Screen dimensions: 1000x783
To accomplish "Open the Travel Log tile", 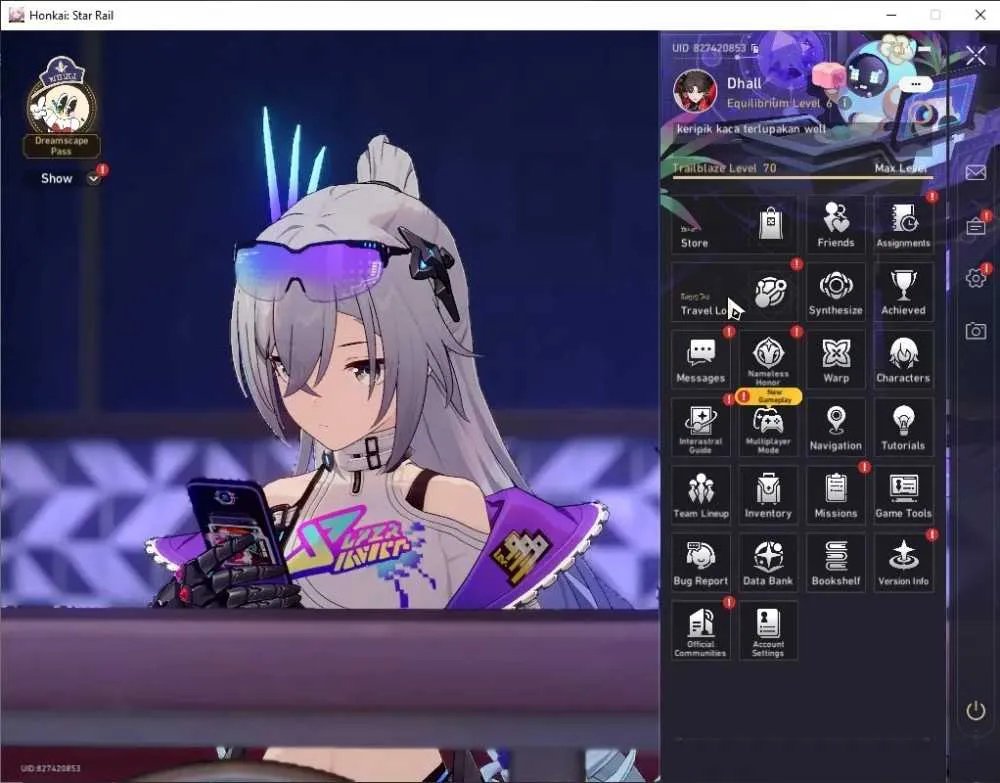I will pyautogui.click(x=734, y=292).
